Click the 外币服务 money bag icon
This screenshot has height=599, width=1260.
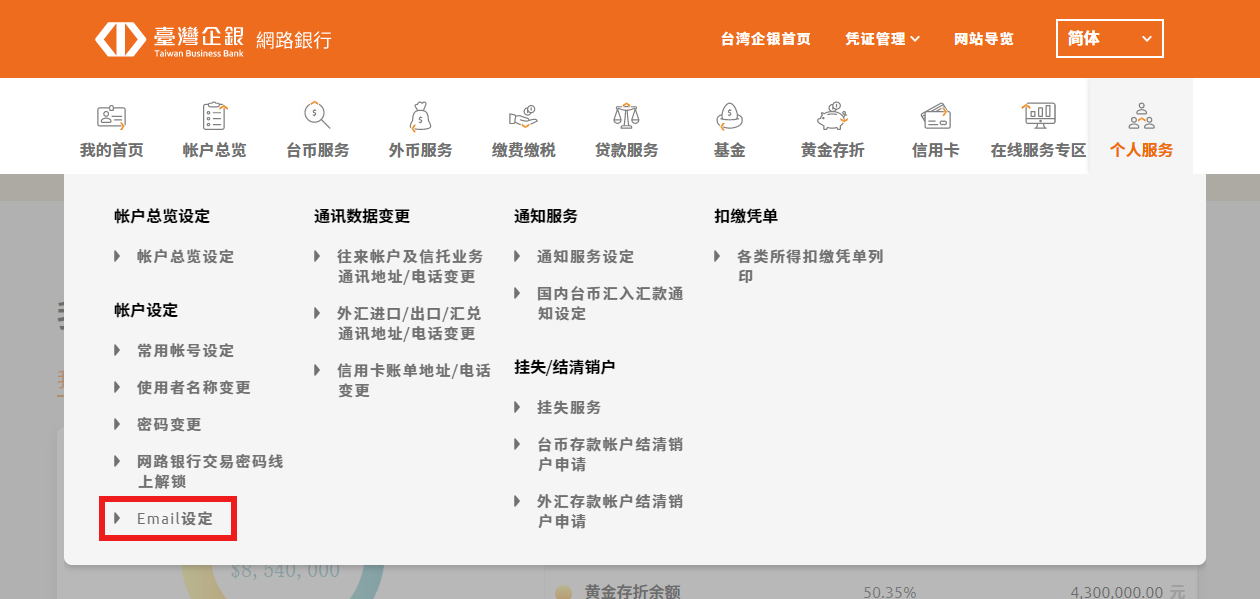coord(420,117)
